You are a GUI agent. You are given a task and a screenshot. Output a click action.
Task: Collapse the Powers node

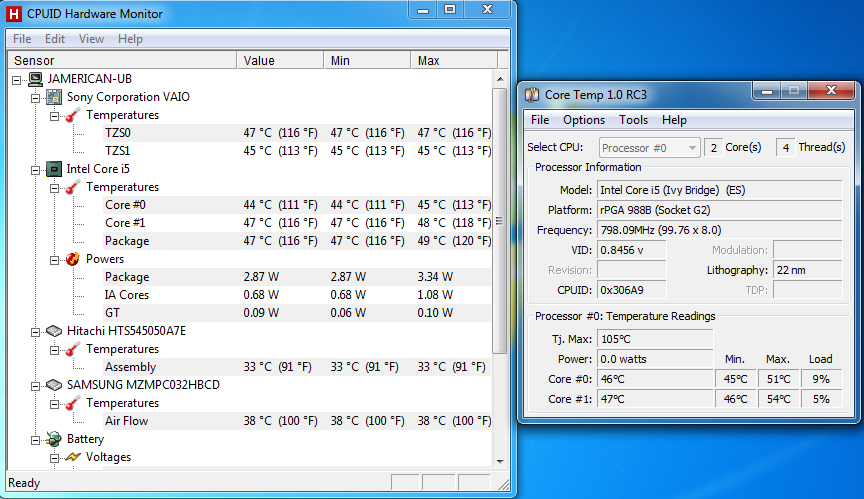click(x=54, y=260)
